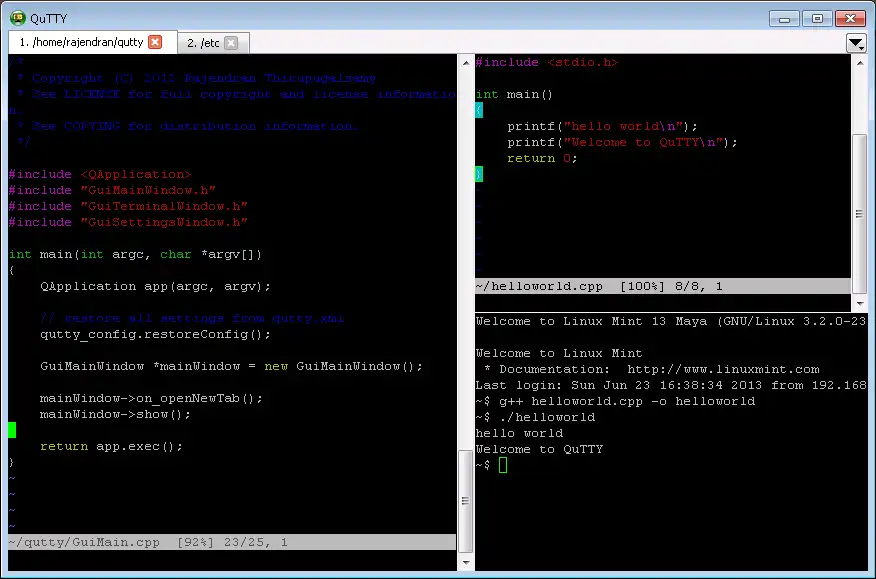876x579 pixels.
Task: Click the #include "GuiSettingsWindow.h" line
Action: tap(128, 222)
